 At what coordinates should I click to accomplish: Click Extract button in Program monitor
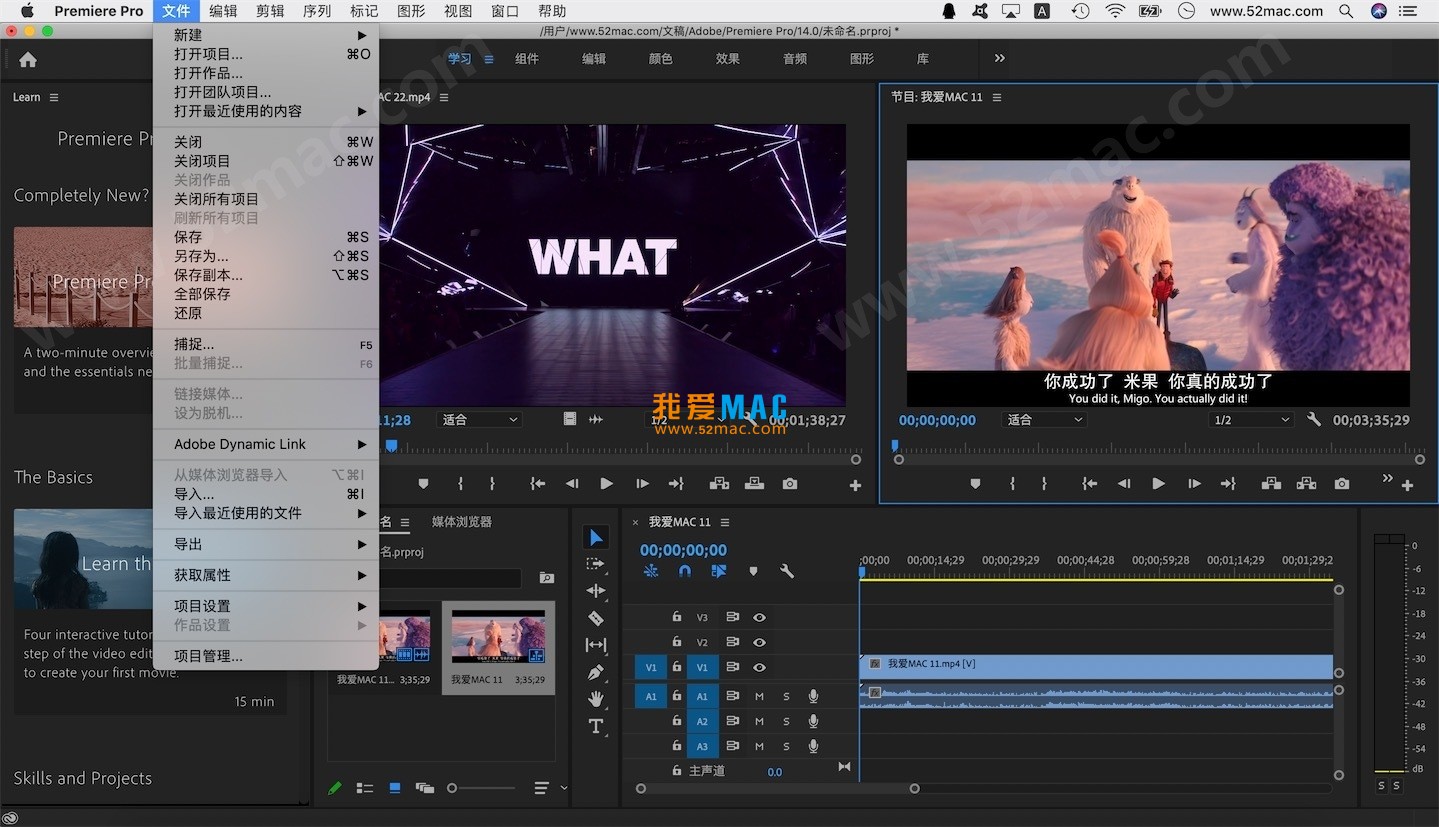pos(1306,484)
